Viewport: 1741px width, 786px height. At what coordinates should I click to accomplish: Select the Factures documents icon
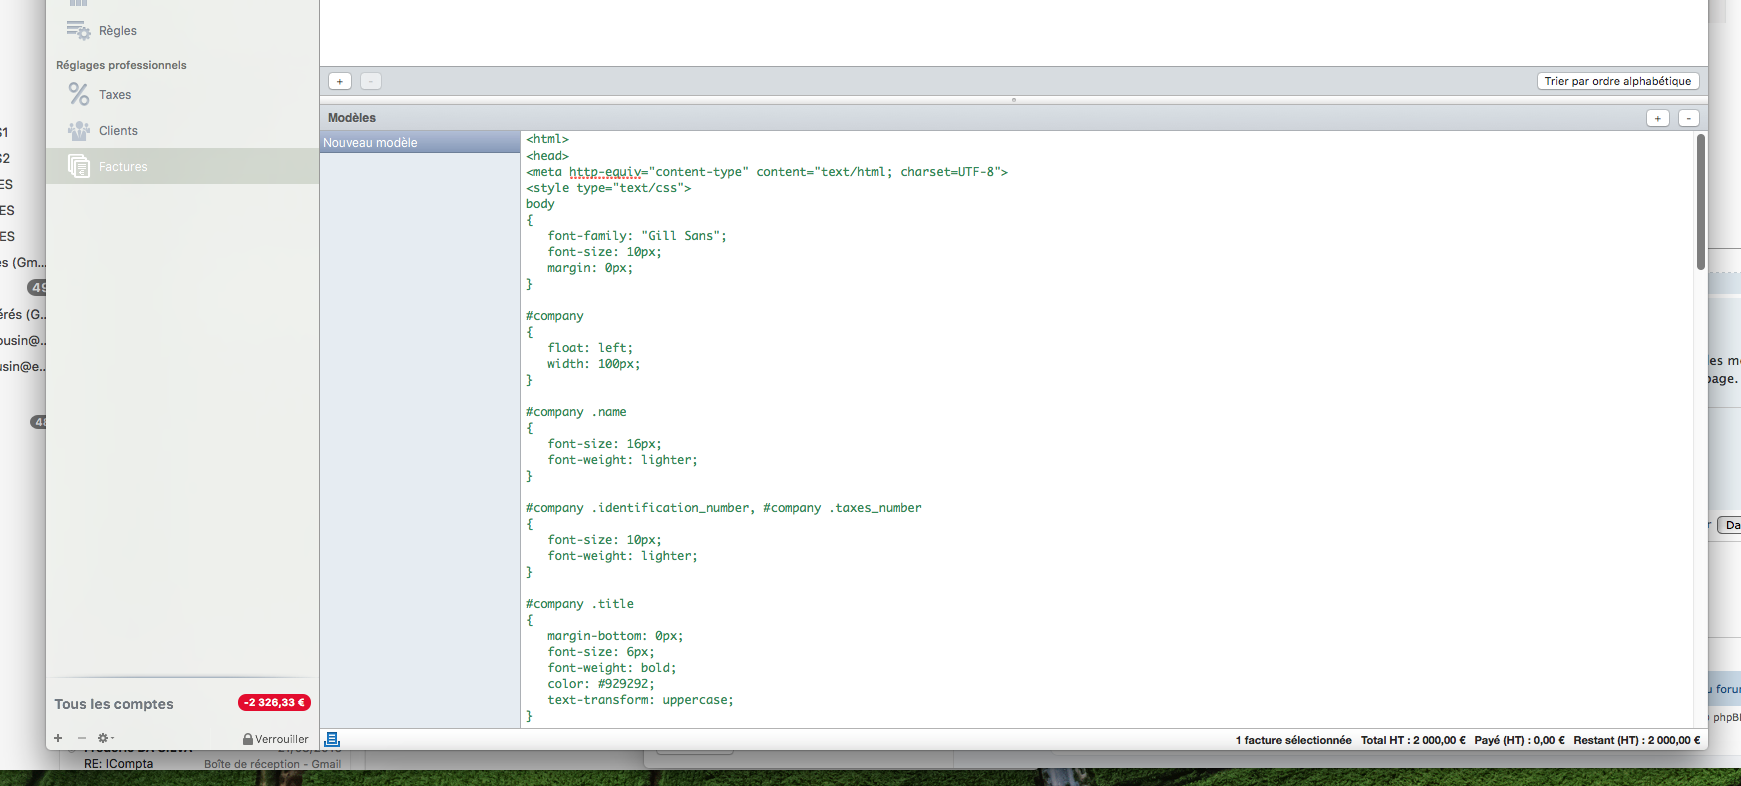pyautogui.click(x=79, y=166)
